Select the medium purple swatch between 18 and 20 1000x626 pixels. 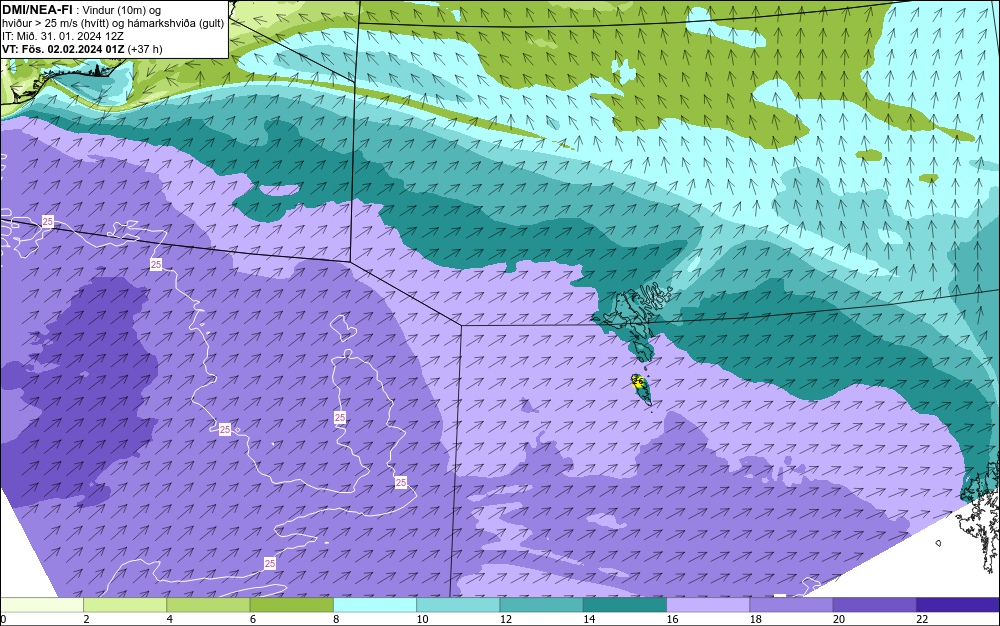[x=791, y=604]
